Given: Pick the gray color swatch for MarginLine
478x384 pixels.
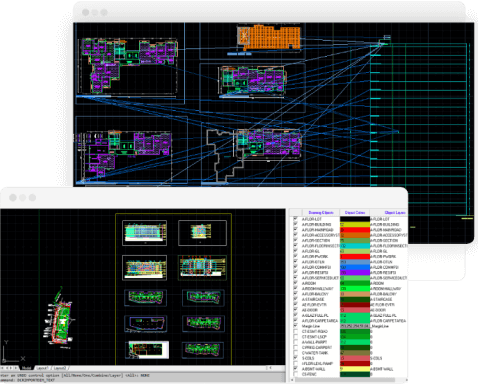Looking at the screenshot, I should point(355,326).
